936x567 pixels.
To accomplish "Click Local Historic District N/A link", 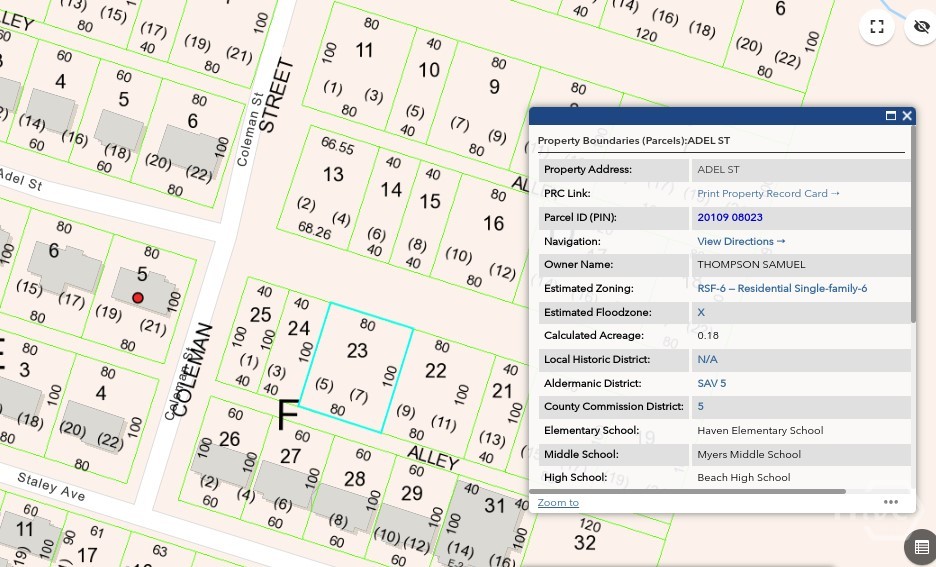I will tap(707, 359).
